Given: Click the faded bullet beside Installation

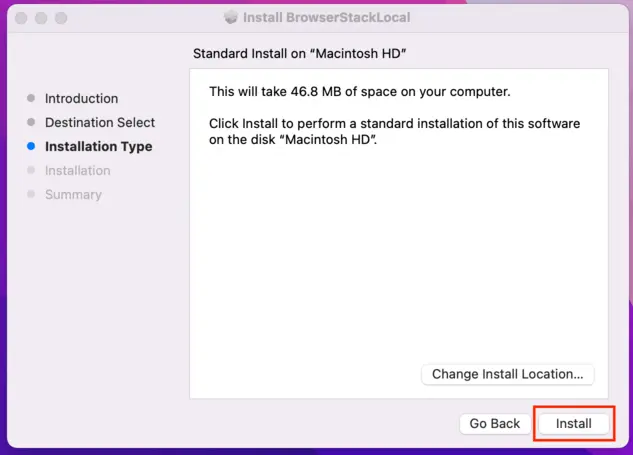Looking at the screenshot, I should coord(31,170).
